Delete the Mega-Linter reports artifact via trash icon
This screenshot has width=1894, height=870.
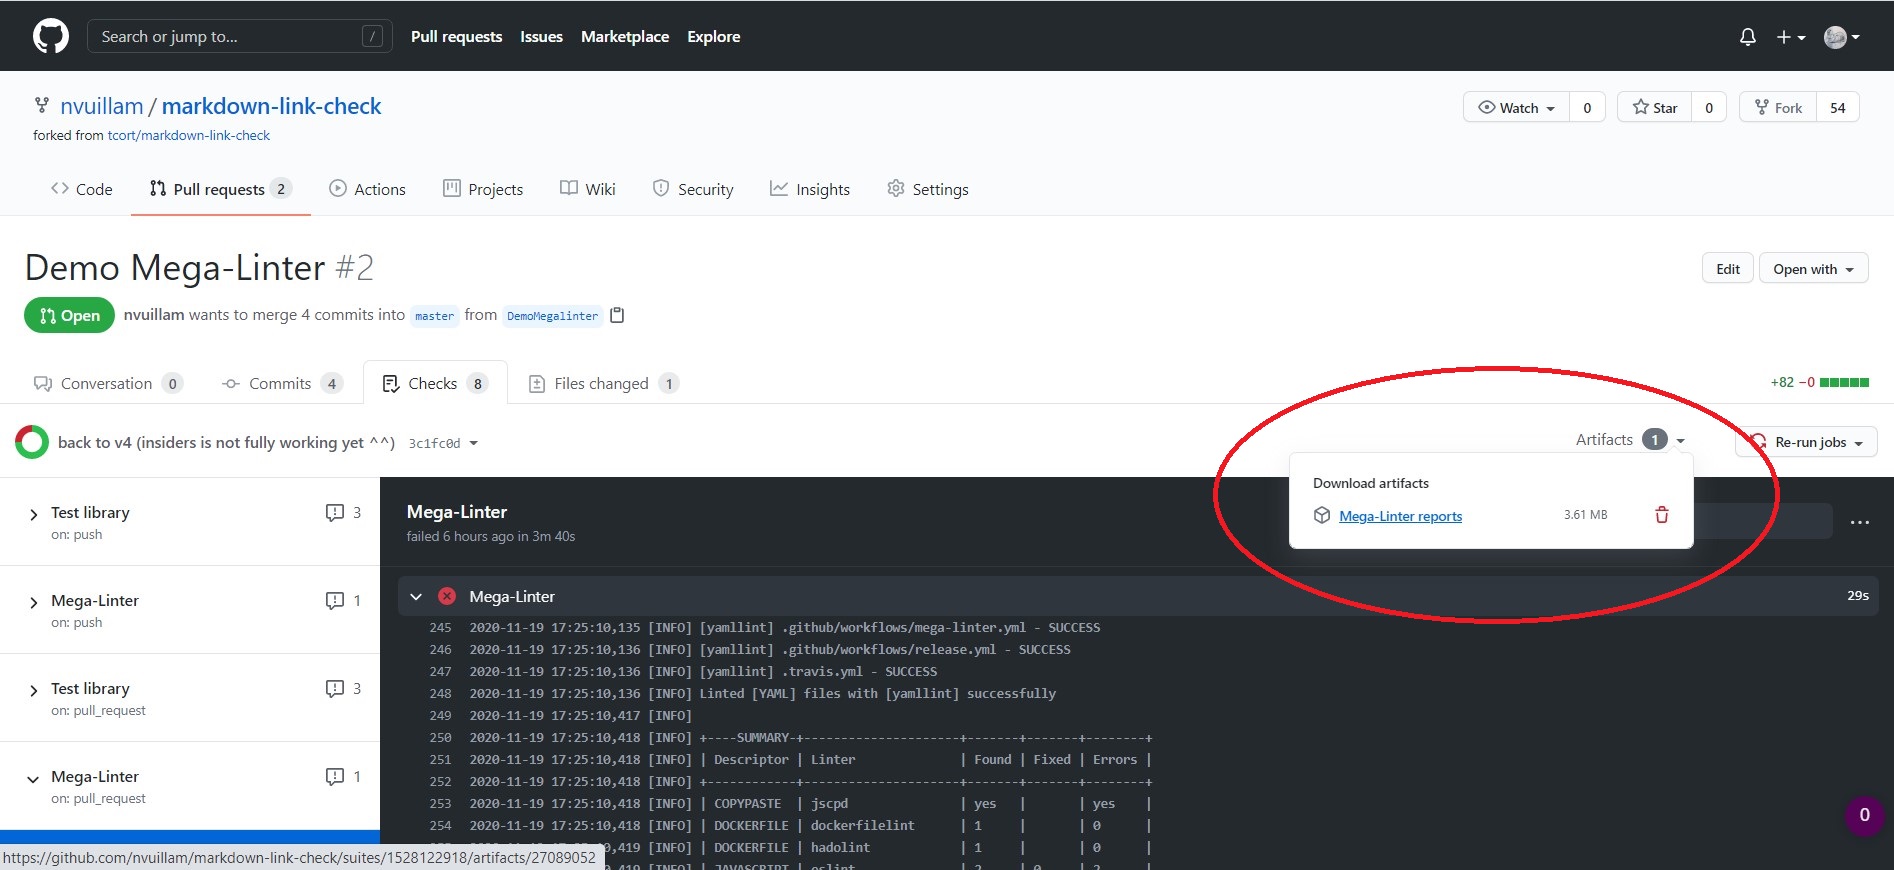point(1661,515)
